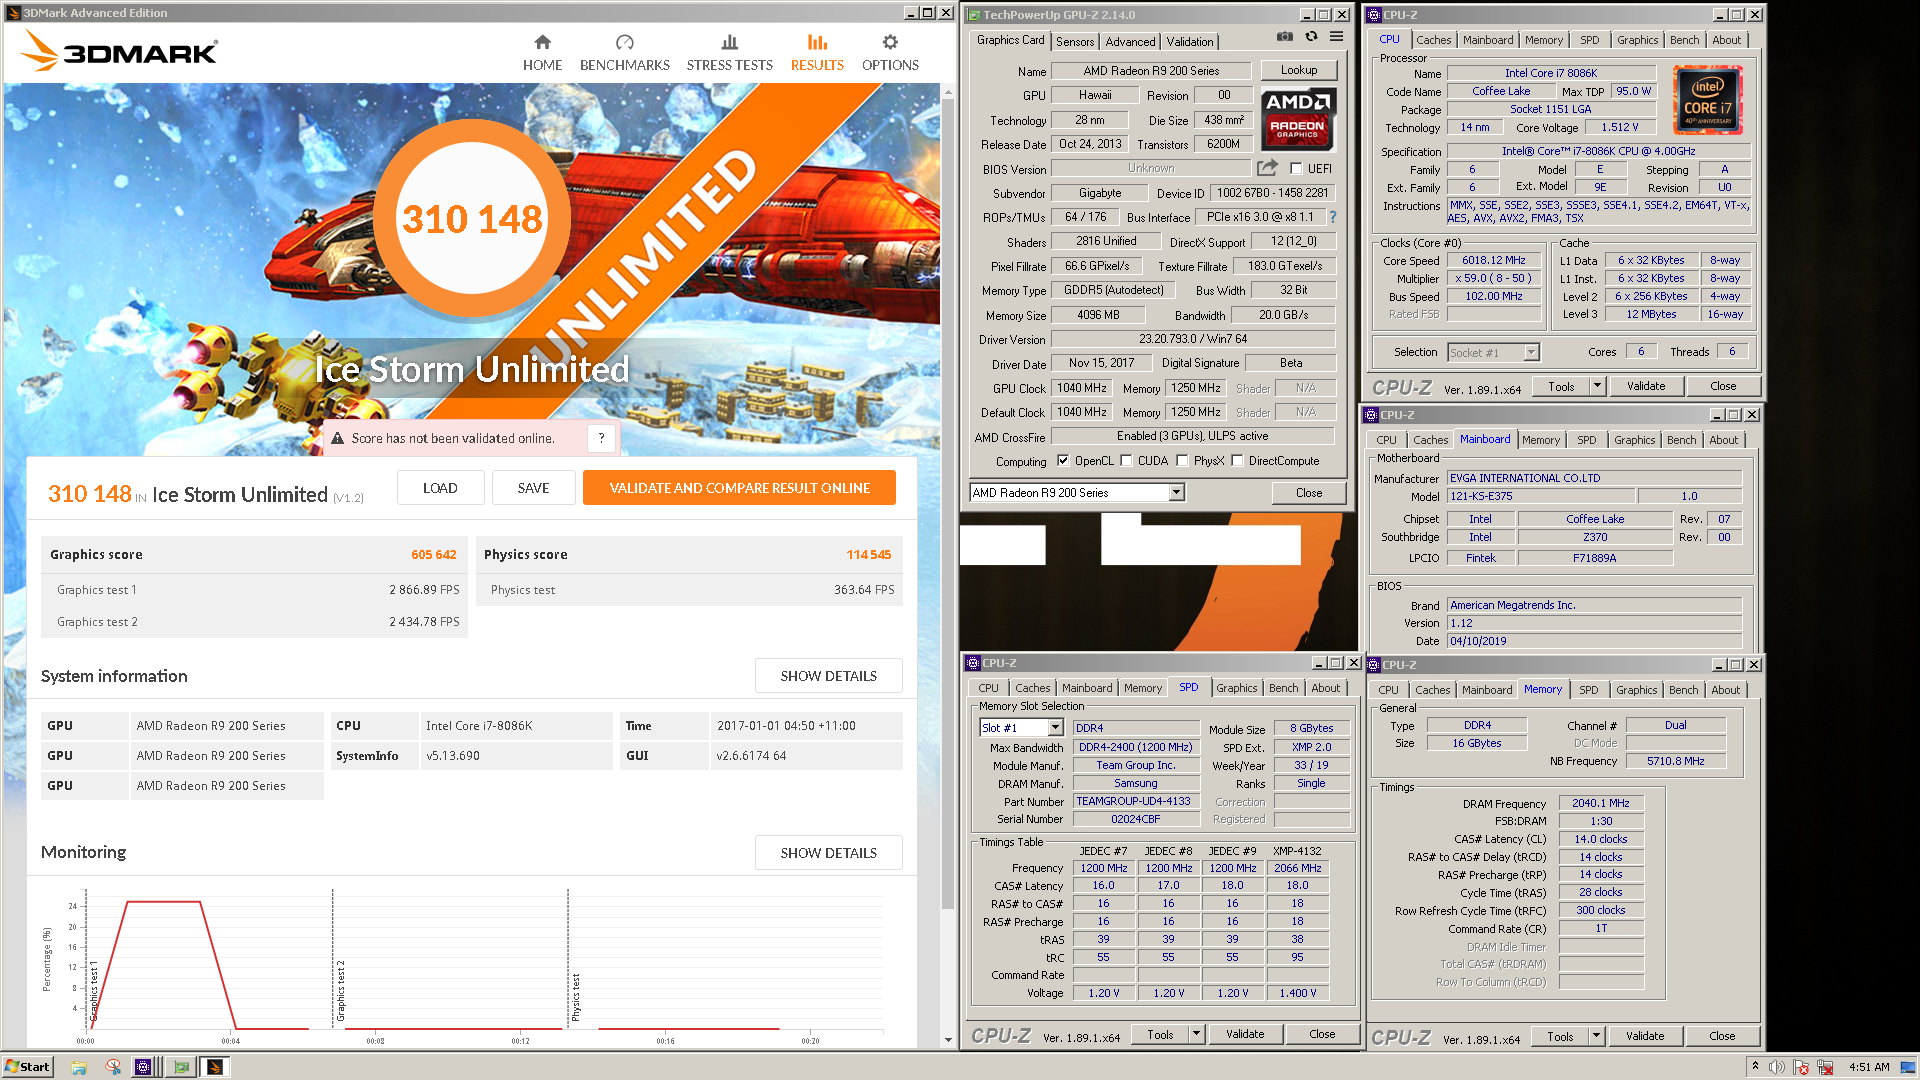Toggle the OpenCL checkbox in GPU-Z
Screen dimensions: 1920x1080
1063,461
